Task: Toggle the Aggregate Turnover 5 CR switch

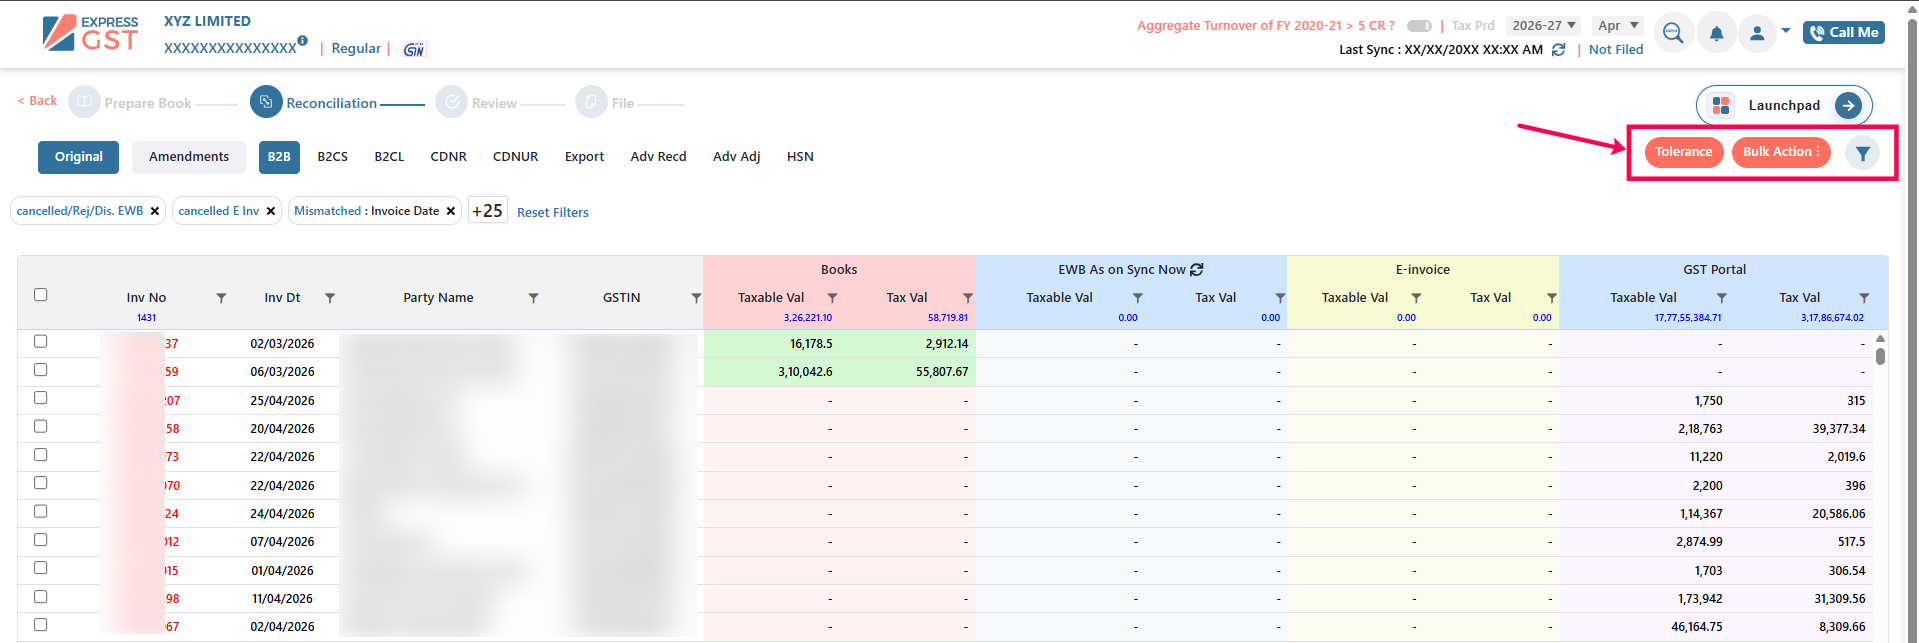Action: [1419, 26]
